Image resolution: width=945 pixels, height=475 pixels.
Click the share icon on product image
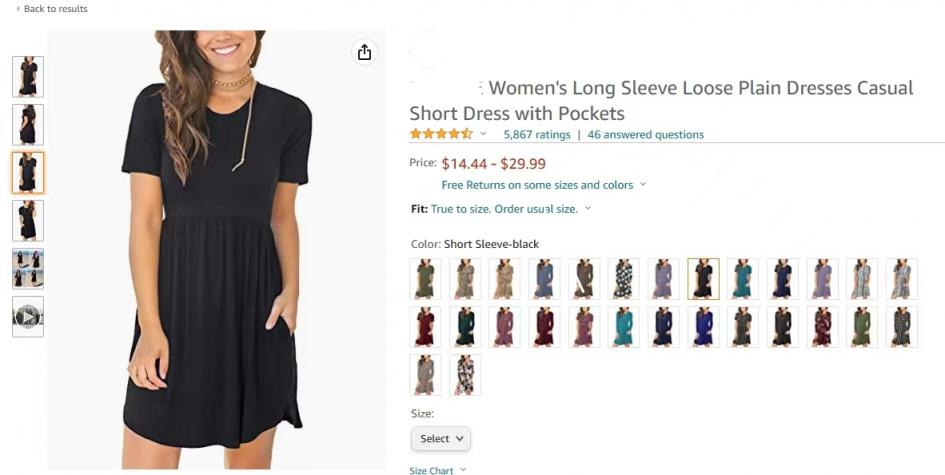coord(364,52)
